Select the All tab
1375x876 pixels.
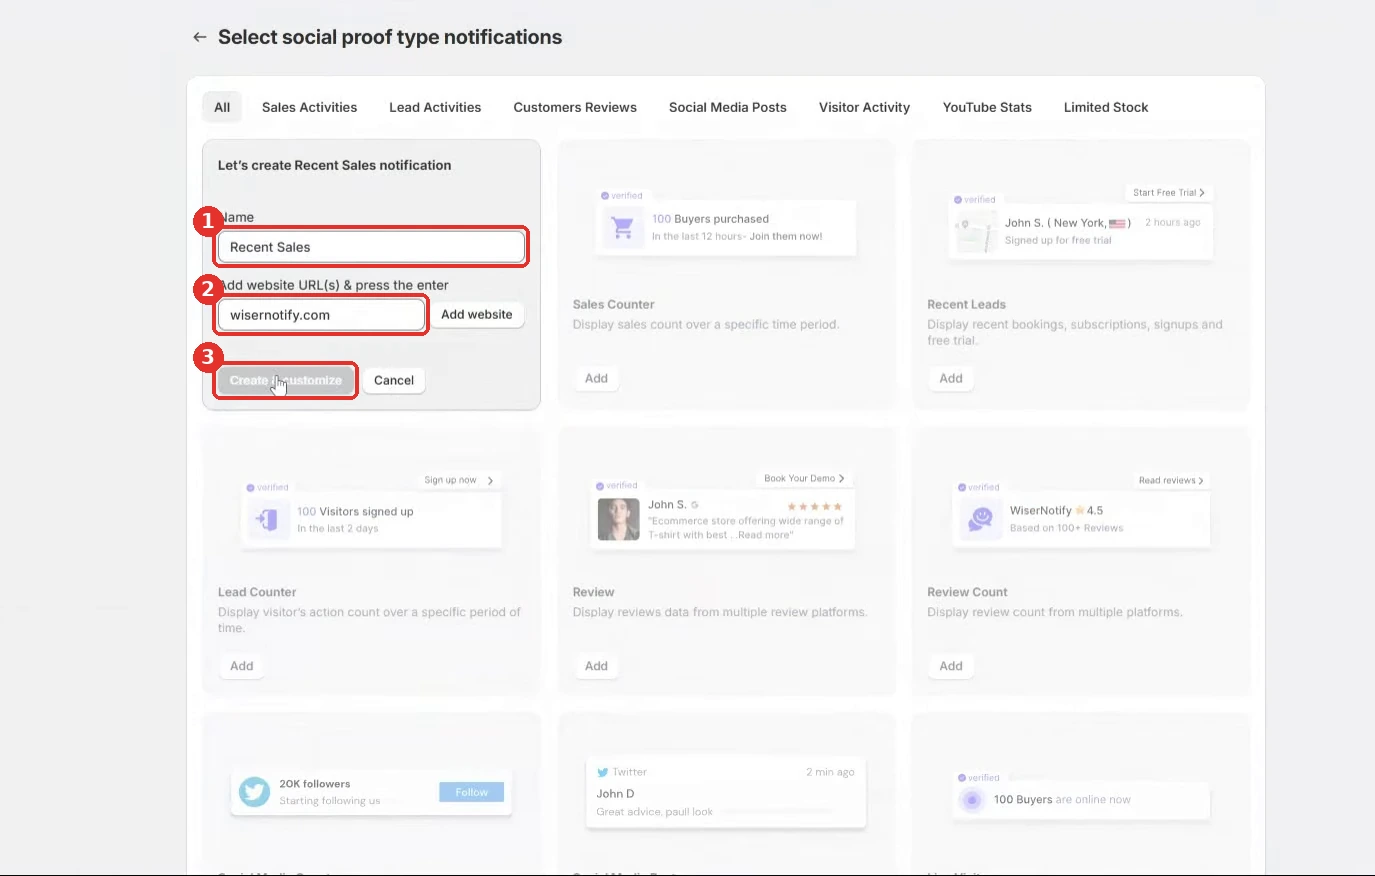222,107
